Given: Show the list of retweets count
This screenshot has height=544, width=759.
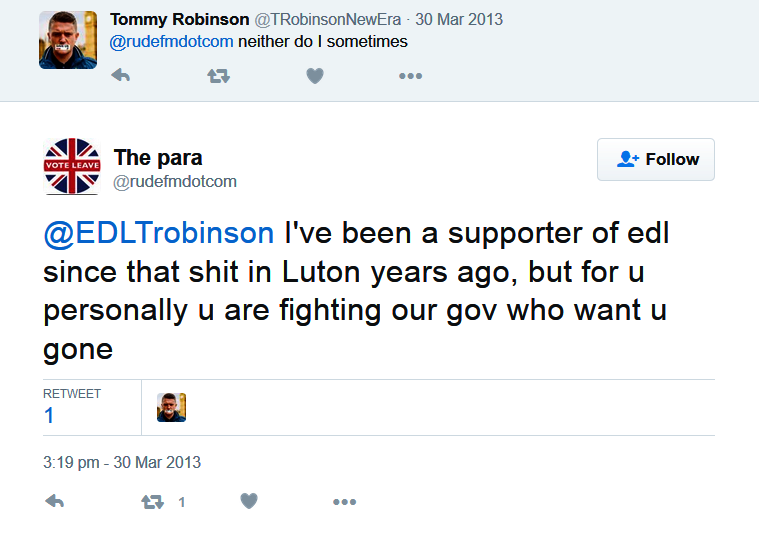Looking at the screenshot, I should click(50, 415).
